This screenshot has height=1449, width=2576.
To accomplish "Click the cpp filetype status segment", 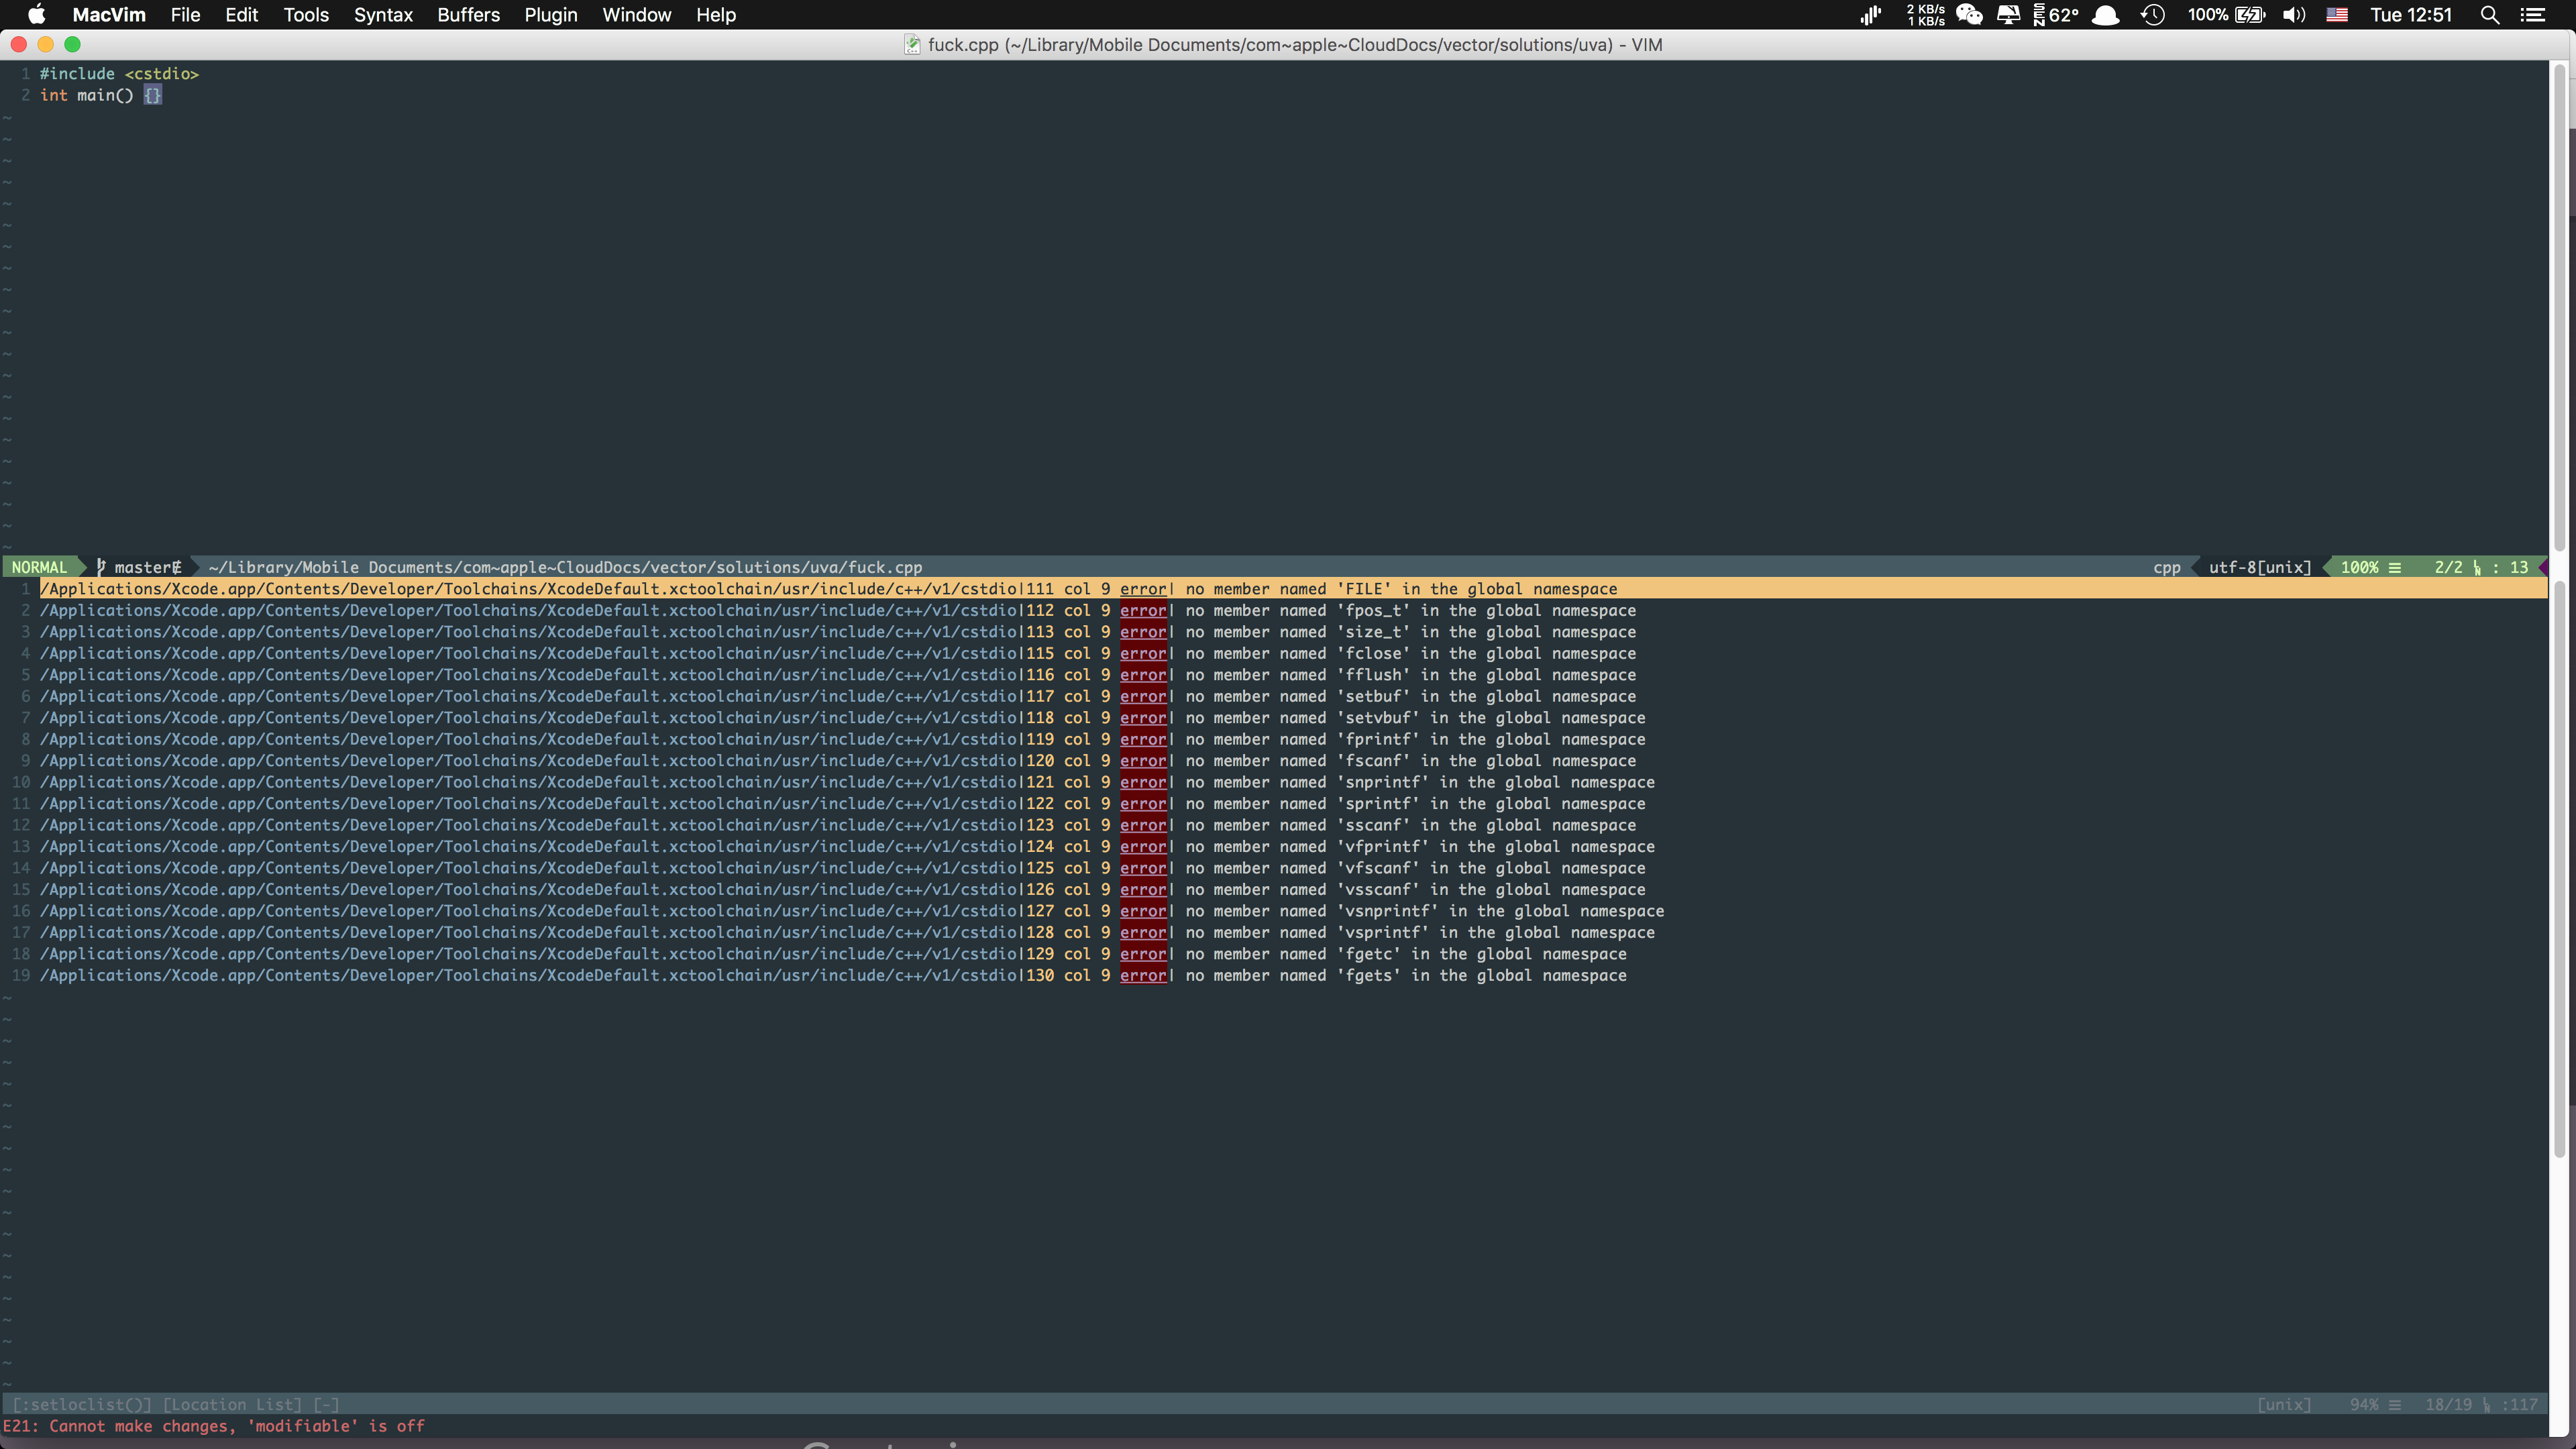I will [x=2166, y=567].
